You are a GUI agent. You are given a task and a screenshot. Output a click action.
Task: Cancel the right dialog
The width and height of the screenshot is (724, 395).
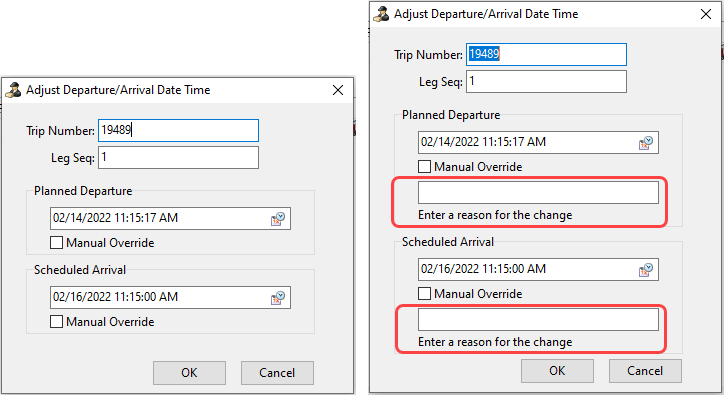(645, 371)
